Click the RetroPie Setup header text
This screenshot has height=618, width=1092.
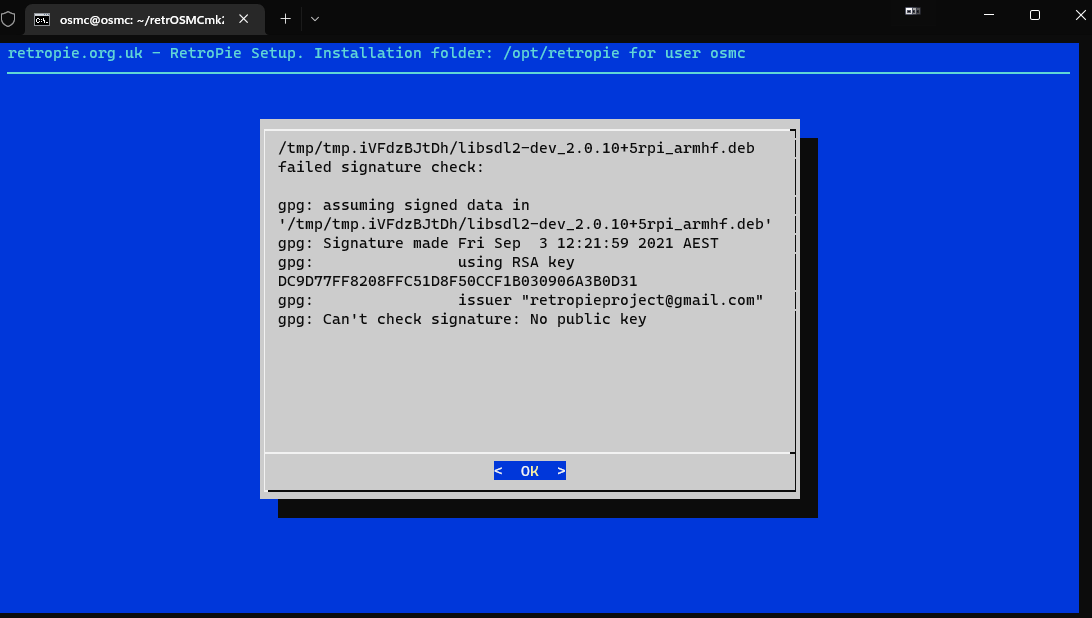(376, 53)
